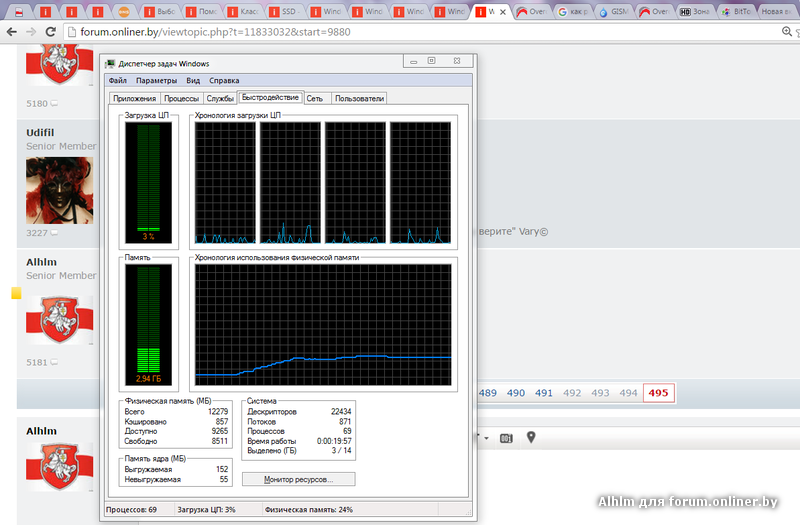Go to forum page 491
800x525 pixels.
(x=543, y=393)
